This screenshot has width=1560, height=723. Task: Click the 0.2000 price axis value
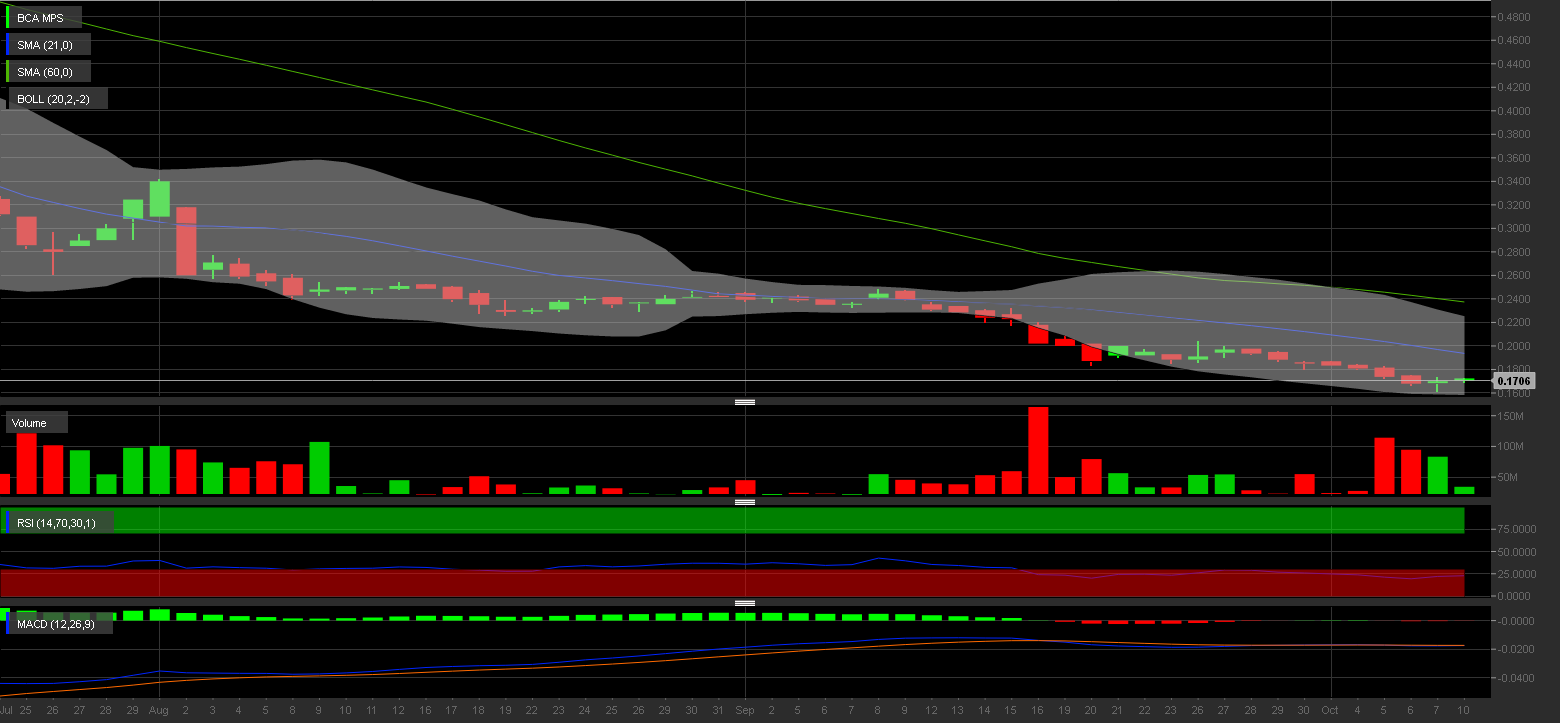(1513, 346)
